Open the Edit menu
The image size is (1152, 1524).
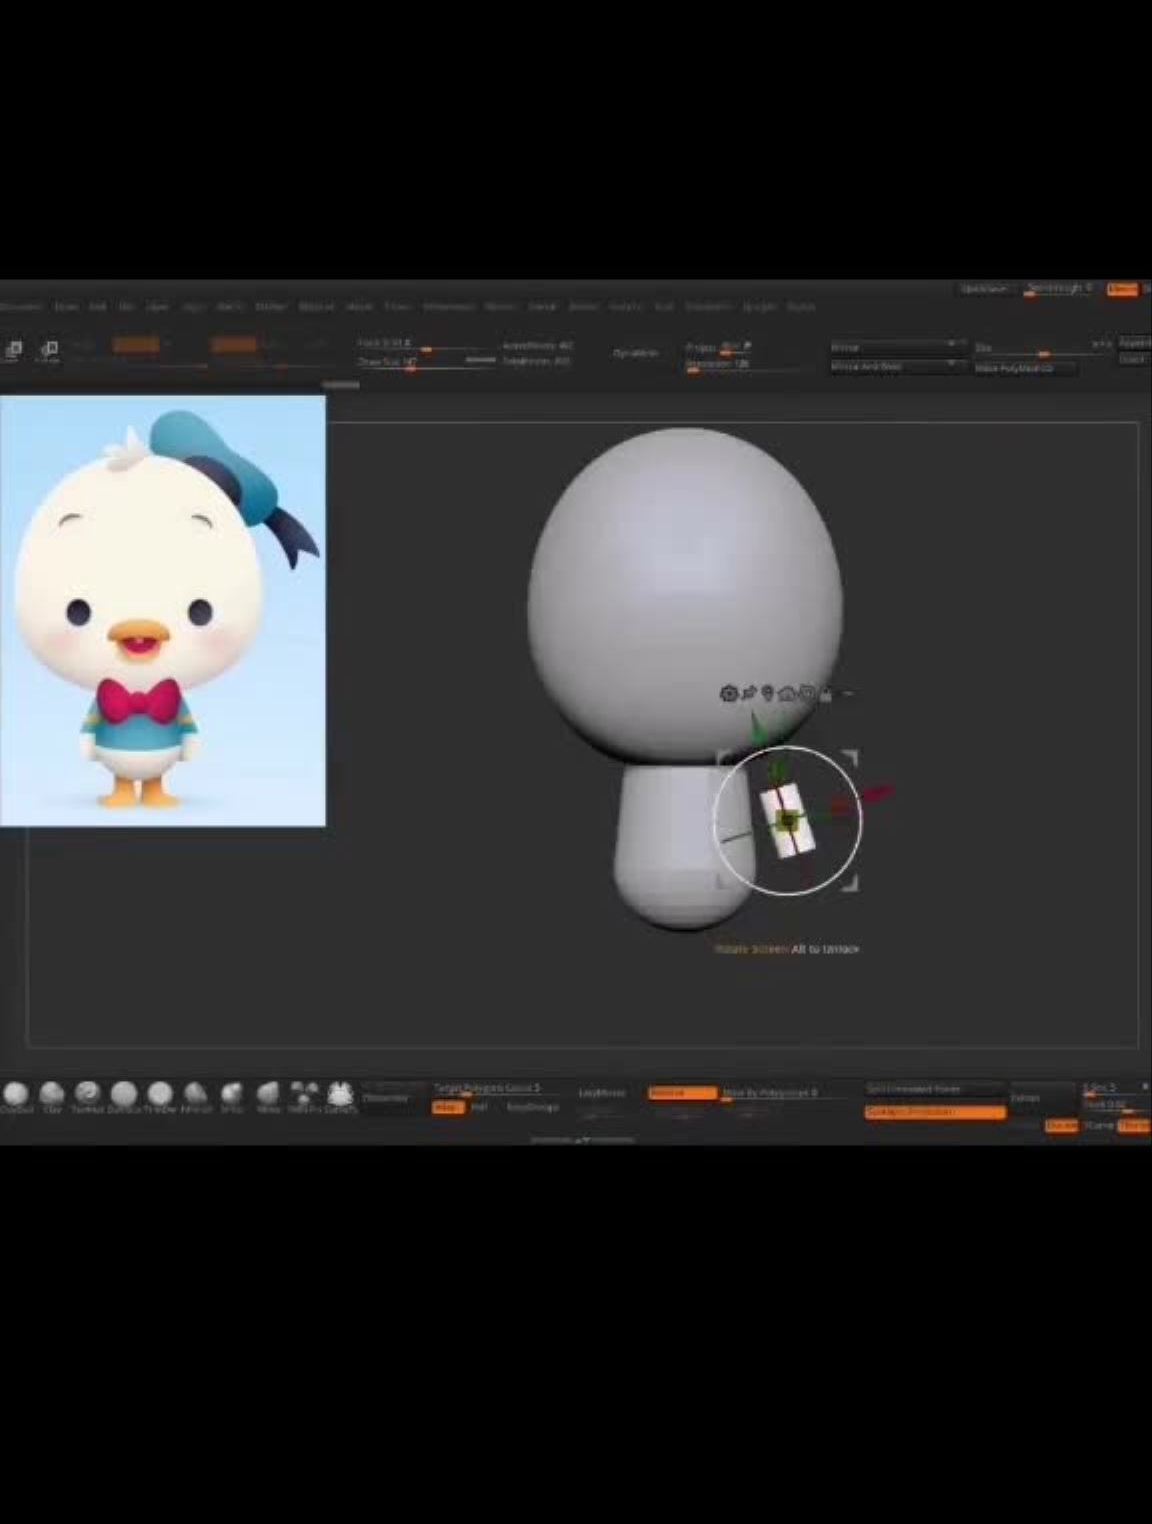pos(98,307)
